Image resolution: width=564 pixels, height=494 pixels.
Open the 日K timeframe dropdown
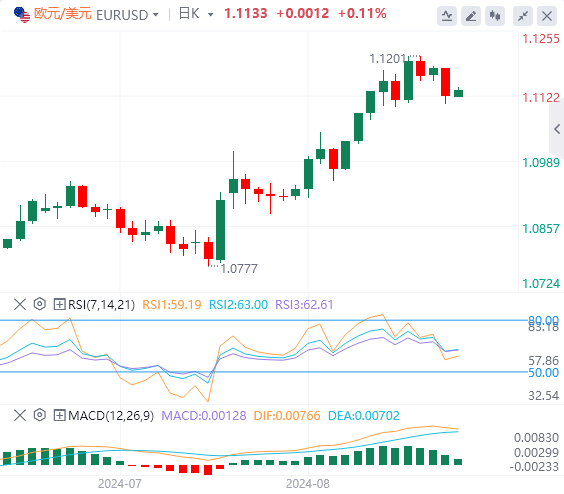click(x=196, y=14)
